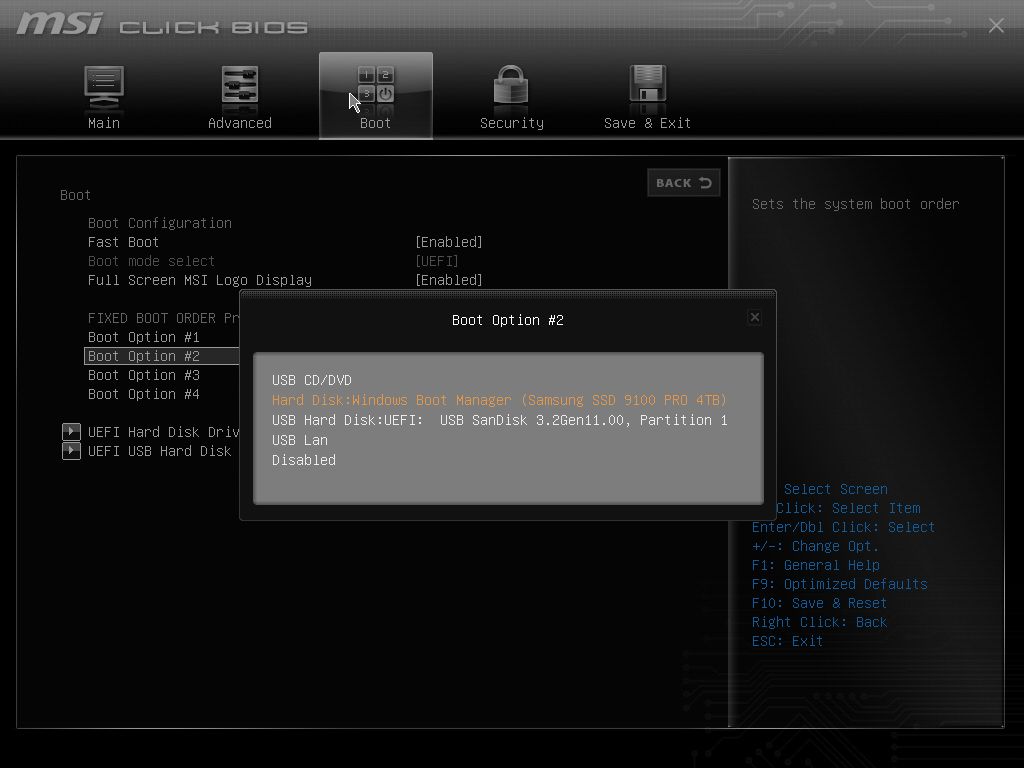The width and height of the screenshot is (1024, 768).
Task: Change Fast Boot [Enabled] value
Action: (x=449, y=242)
